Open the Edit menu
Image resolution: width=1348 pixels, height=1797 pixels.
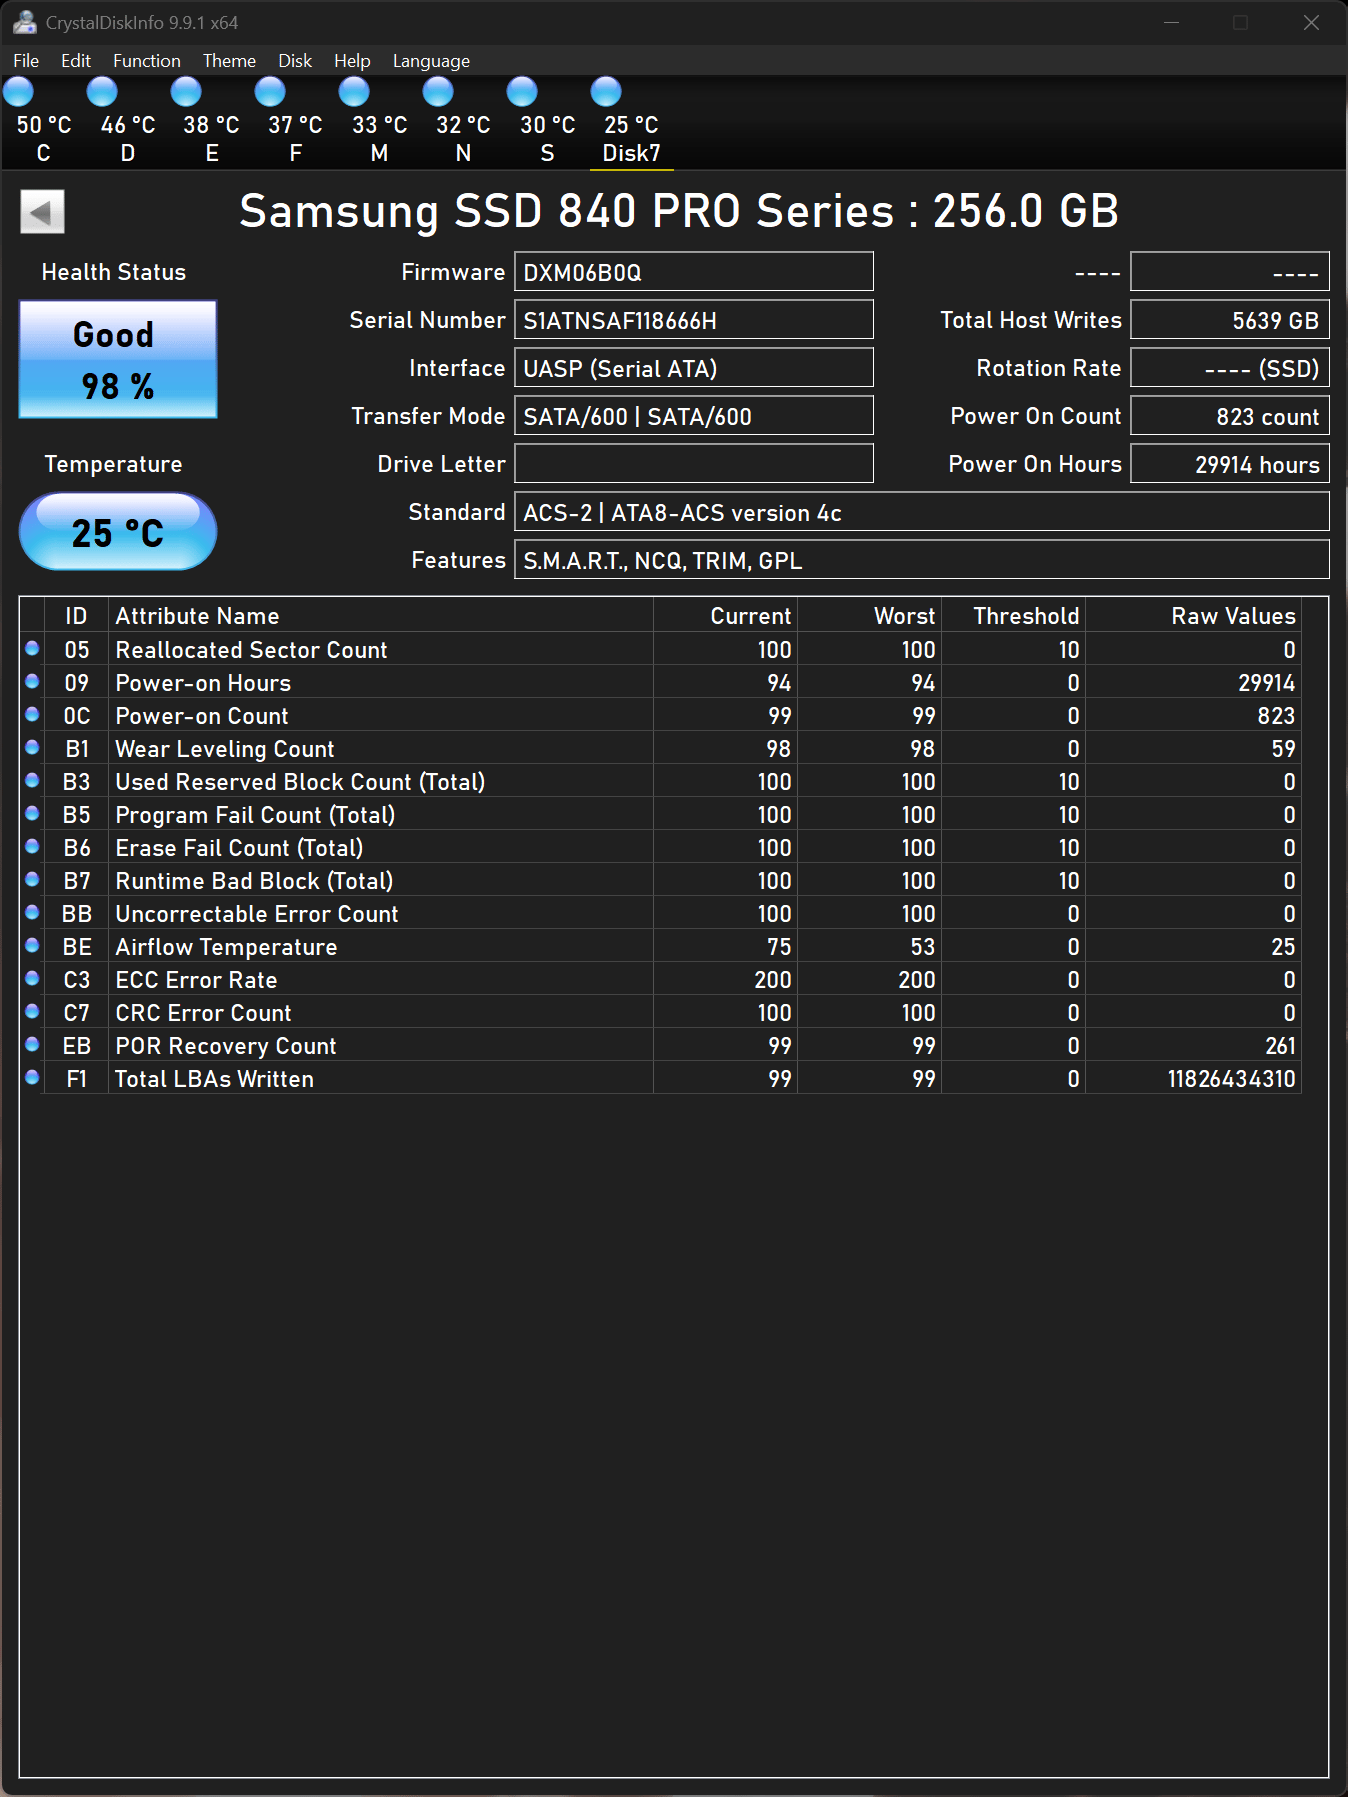(x=76, y=61)
